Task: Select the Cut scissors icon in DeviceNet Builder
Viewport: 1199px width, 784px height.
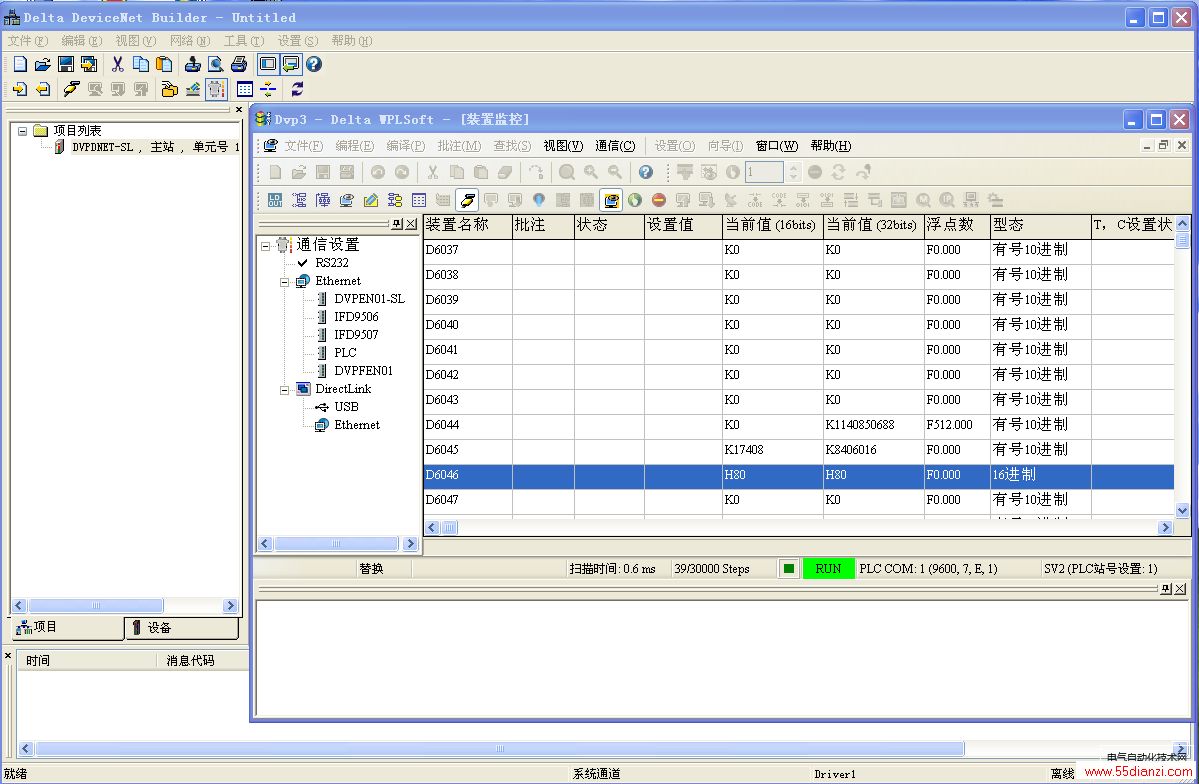Action: click(x=118, y=64)
